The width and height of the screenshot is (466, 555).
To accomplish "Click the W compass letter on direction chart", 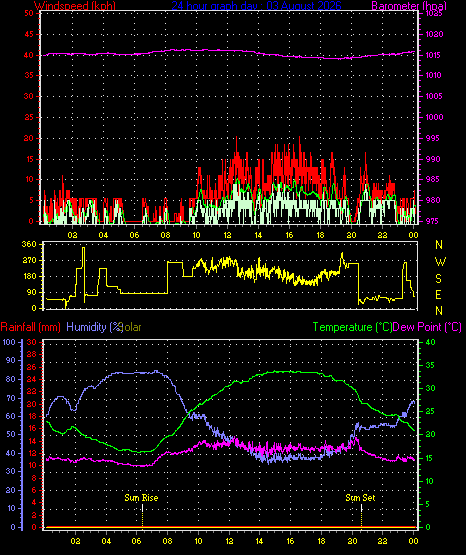I will (x=440, y=262).
